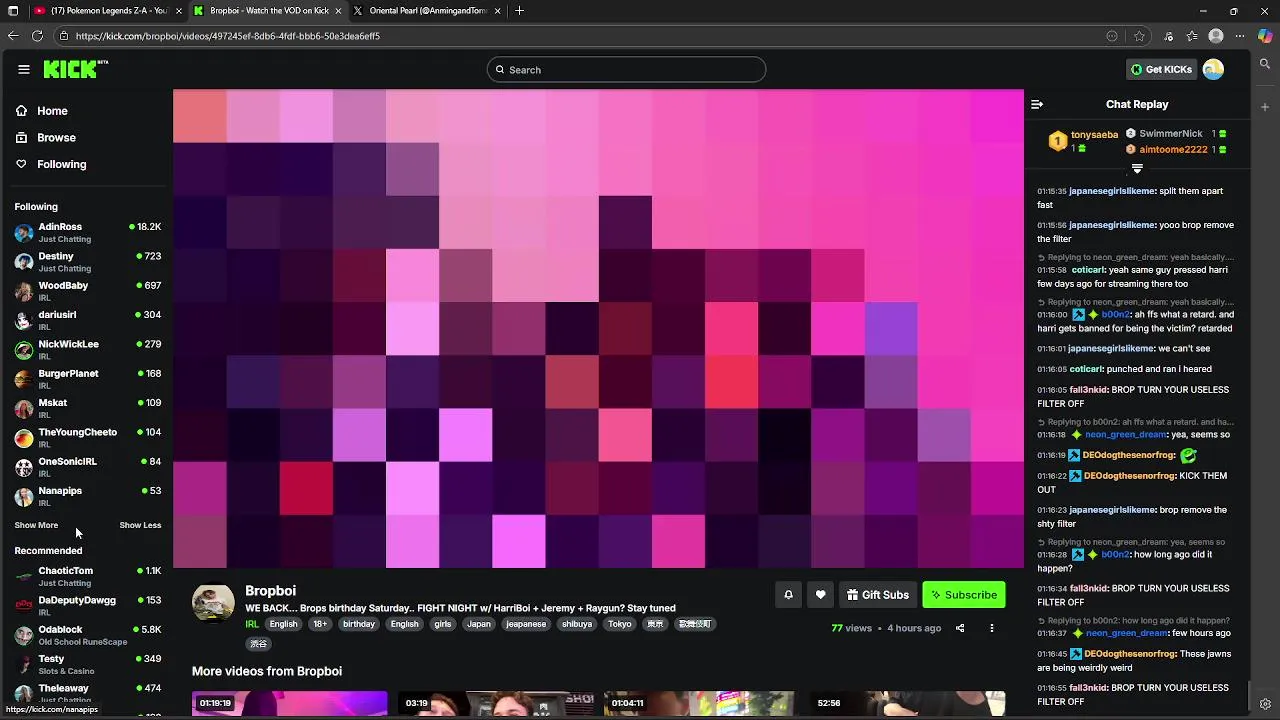1280x720 pixels.
Task: Open the 01:19:19 video thumbnail
Action: click(289, 704)
